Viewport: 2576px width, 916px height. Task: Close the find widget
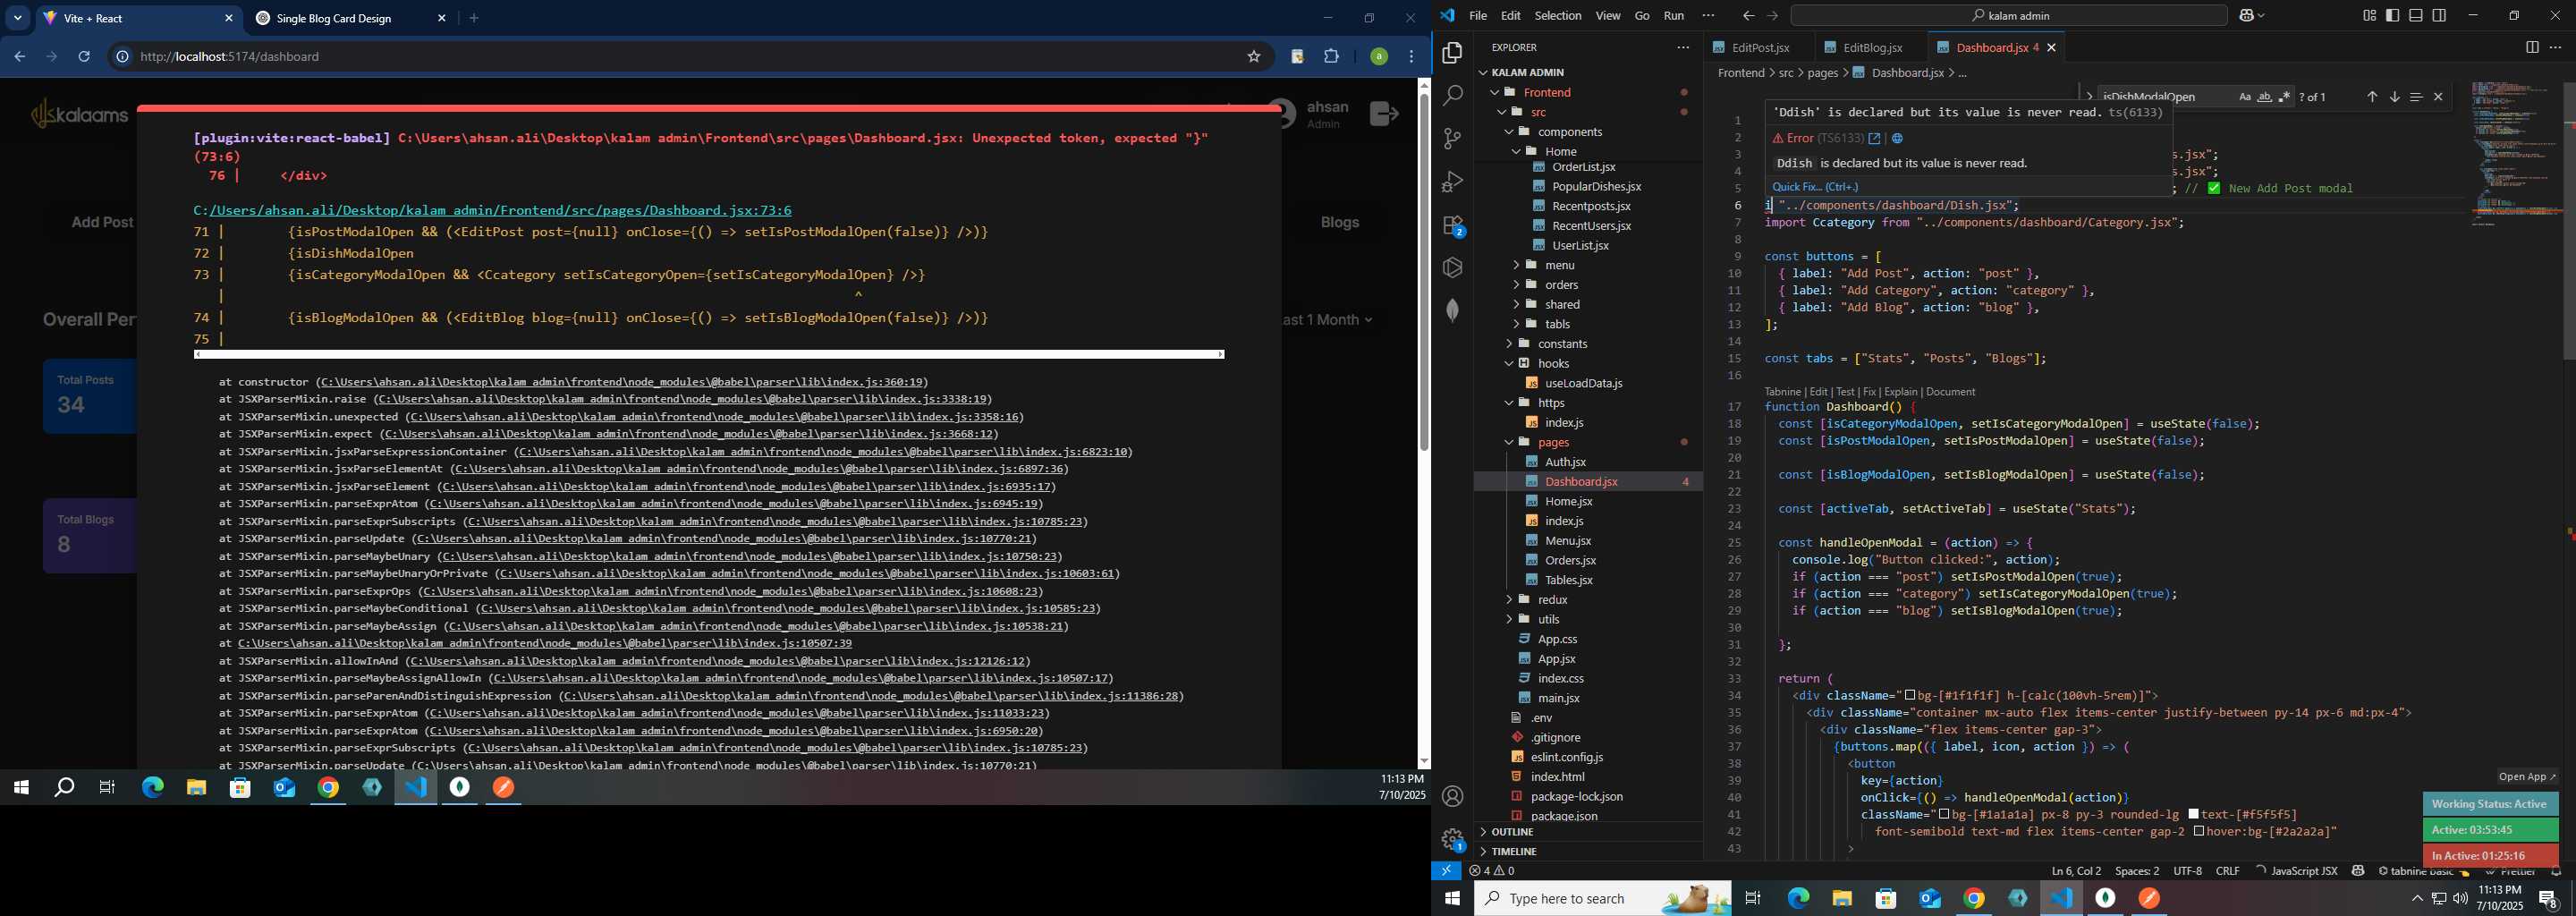(2438, 97)
